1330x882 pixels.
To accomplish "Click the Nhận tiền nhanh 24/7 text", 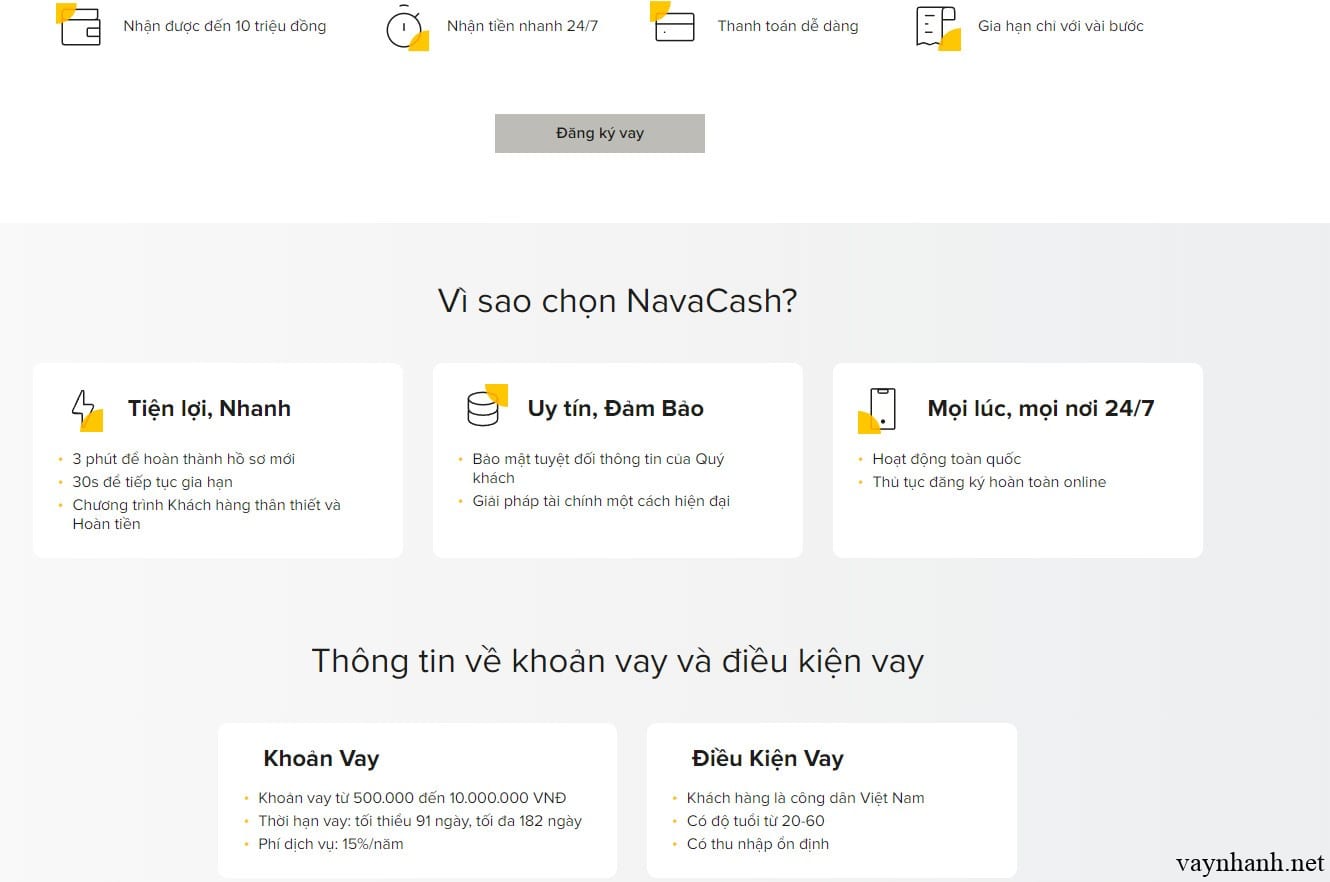I will (522, 26).
